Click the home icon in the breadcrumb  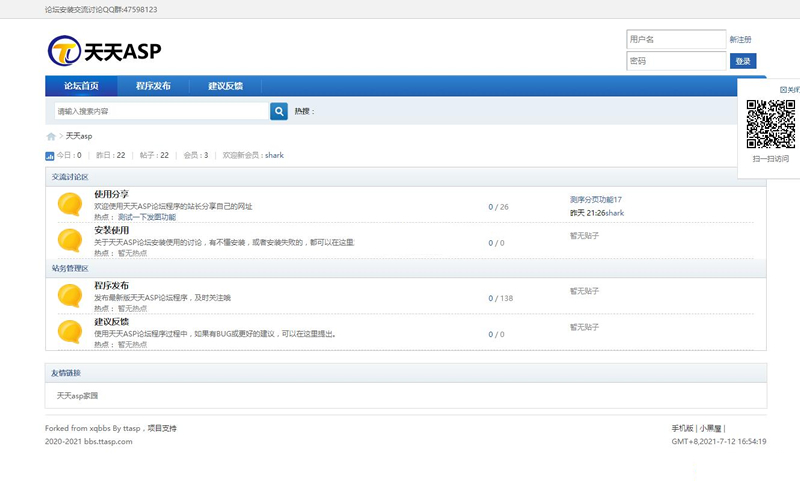tap(51, 136)
